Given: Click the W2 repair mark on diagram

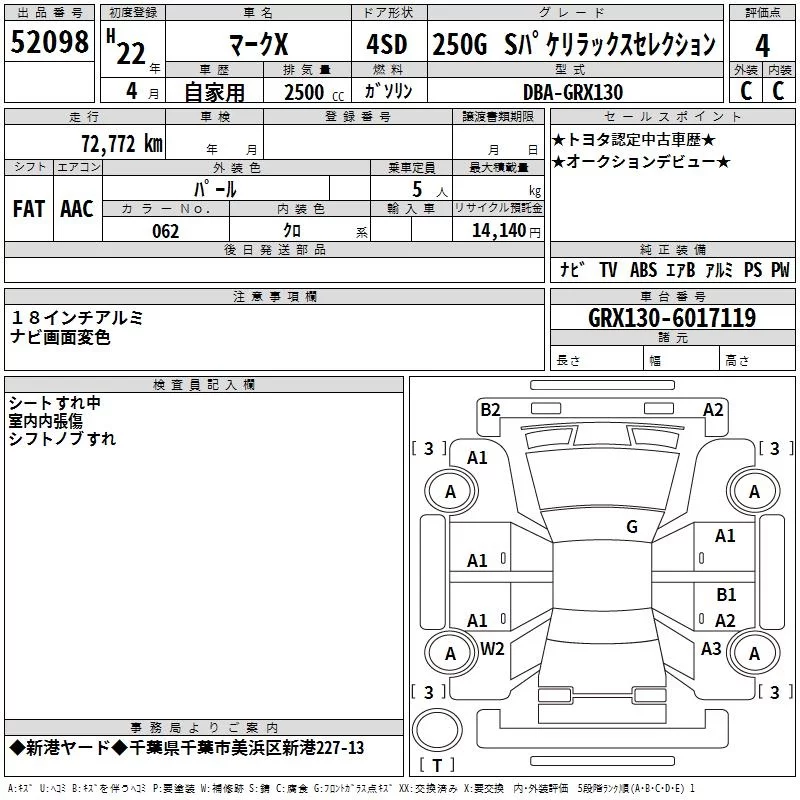Looking at the screenshot, I should tap(492, 649).
